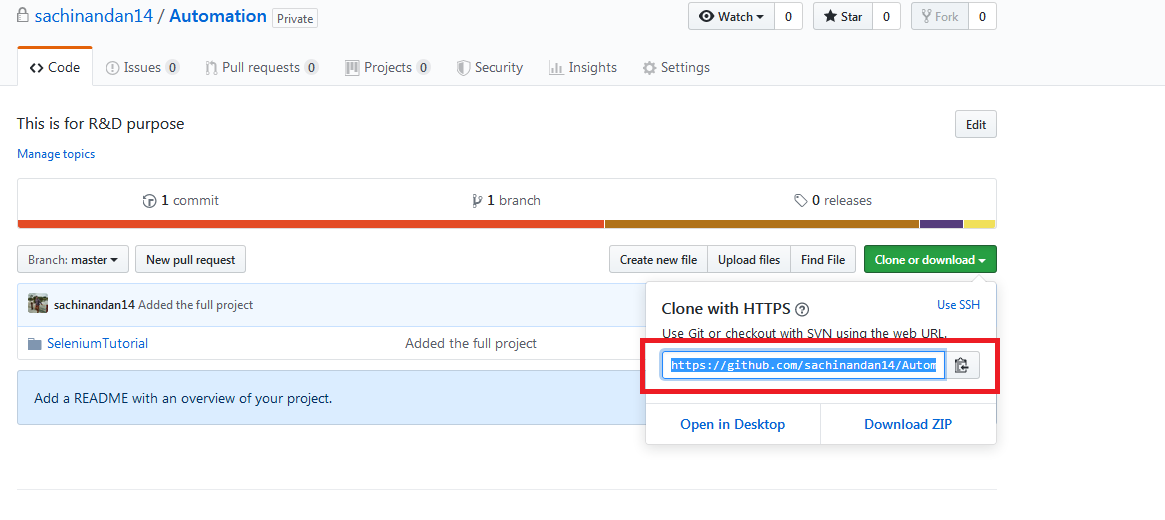The image size is (1165, 520).
Task: Switch to Use SSH link
Action: [958, 305]
